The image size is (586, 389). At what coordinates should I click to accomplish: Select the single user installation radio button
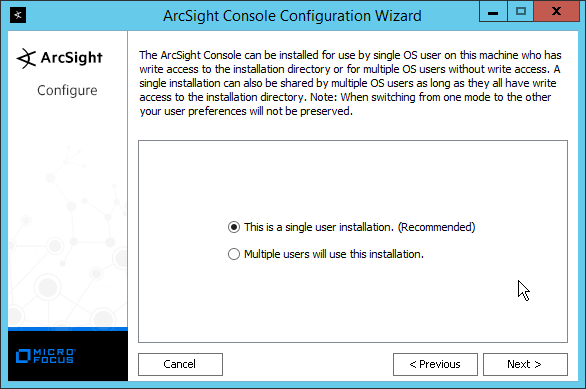pos(234,227)
